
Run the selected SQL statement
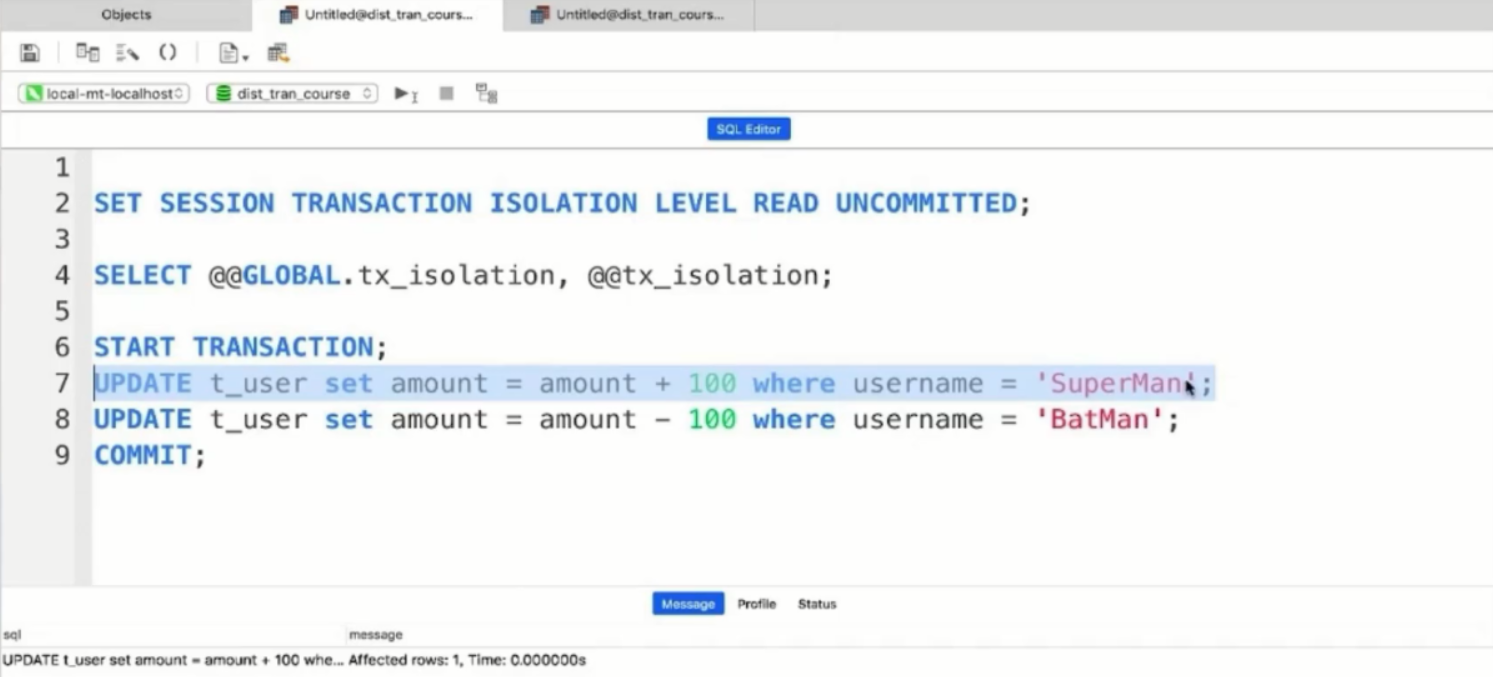[x=405, y=94]
